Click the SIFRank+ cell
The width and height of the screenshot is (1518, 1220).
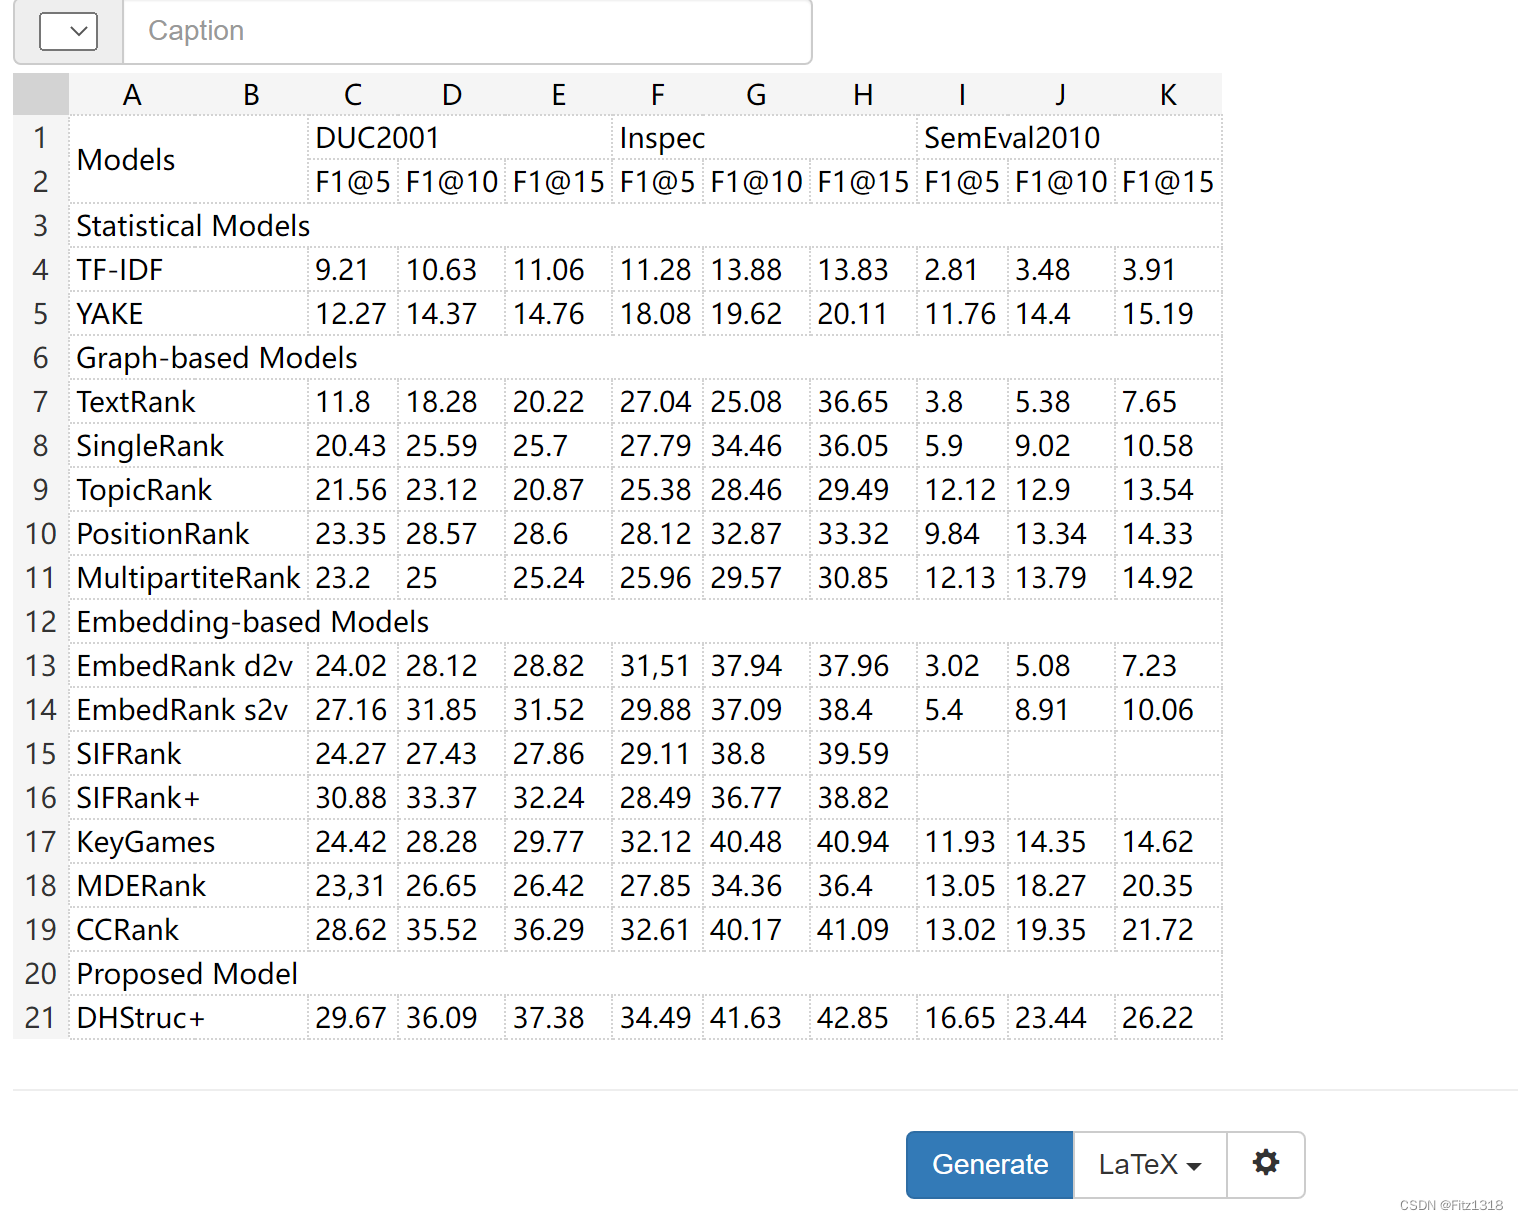188,798
